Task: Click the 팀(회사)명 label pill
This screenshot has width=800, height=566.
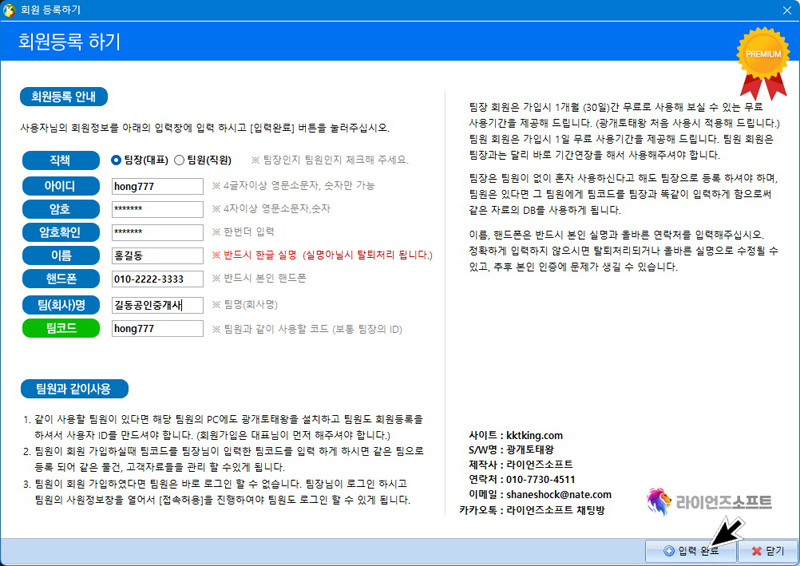Action: pos(61,305)
